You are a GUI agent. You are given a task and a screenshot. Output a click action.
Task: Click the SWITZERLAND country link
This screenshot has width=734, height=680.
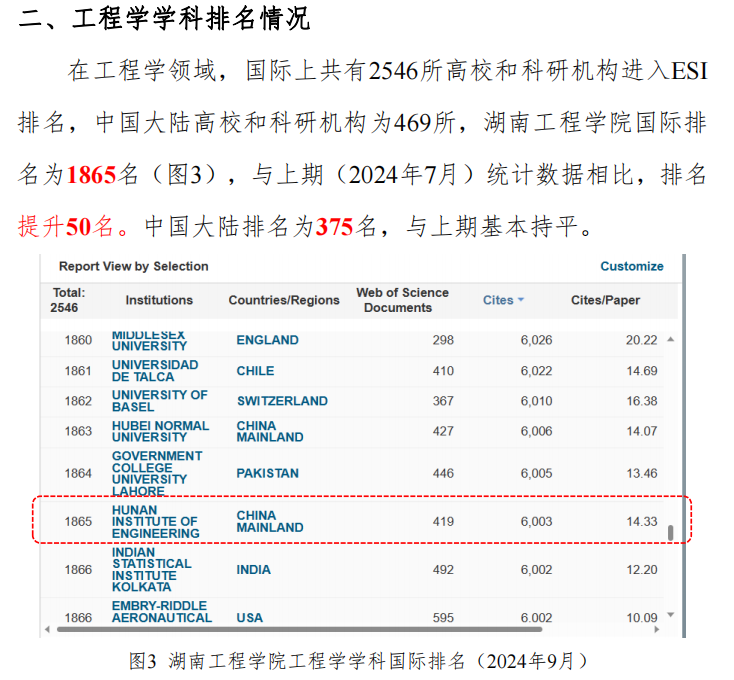[x=281, y=401]
